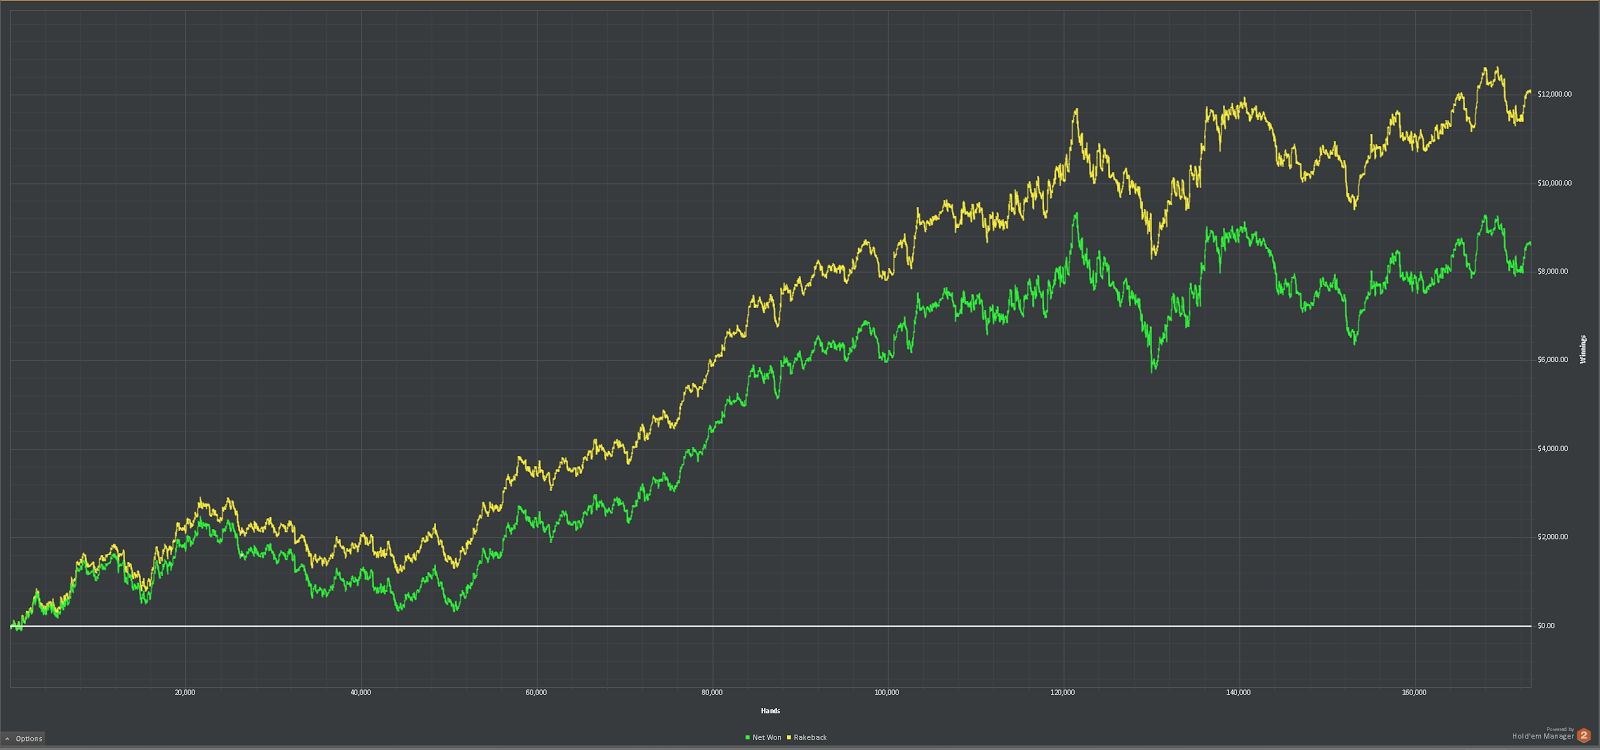1600x750 pixels.
Task: Click the 60,000 hands axis label
Action: click(x=536, y=692)
